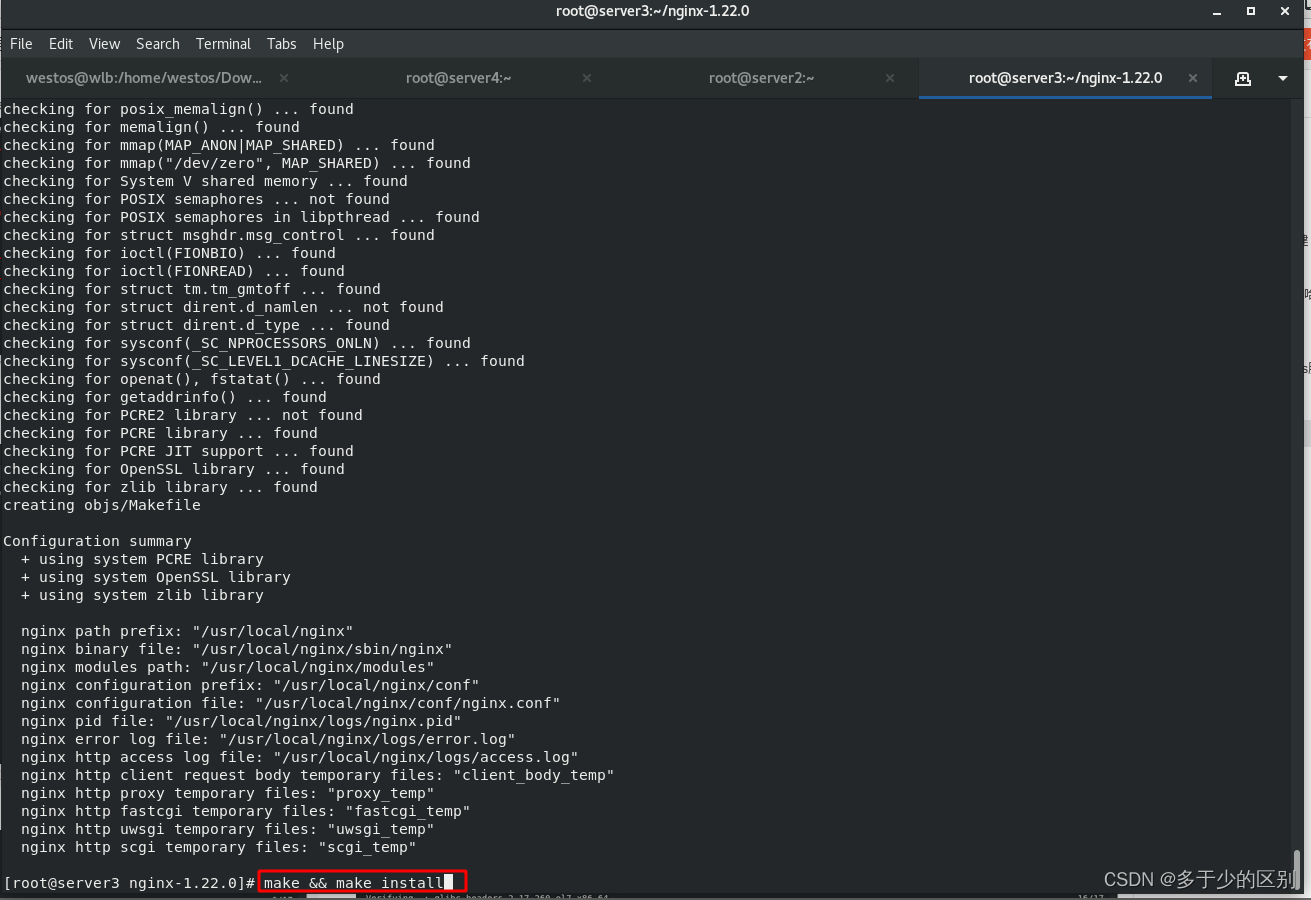Viewport: 1311px width, 900px height.
Task: Click the [root@server3 nginx-1.22.0]# prompt
Action: pos(129,883)
